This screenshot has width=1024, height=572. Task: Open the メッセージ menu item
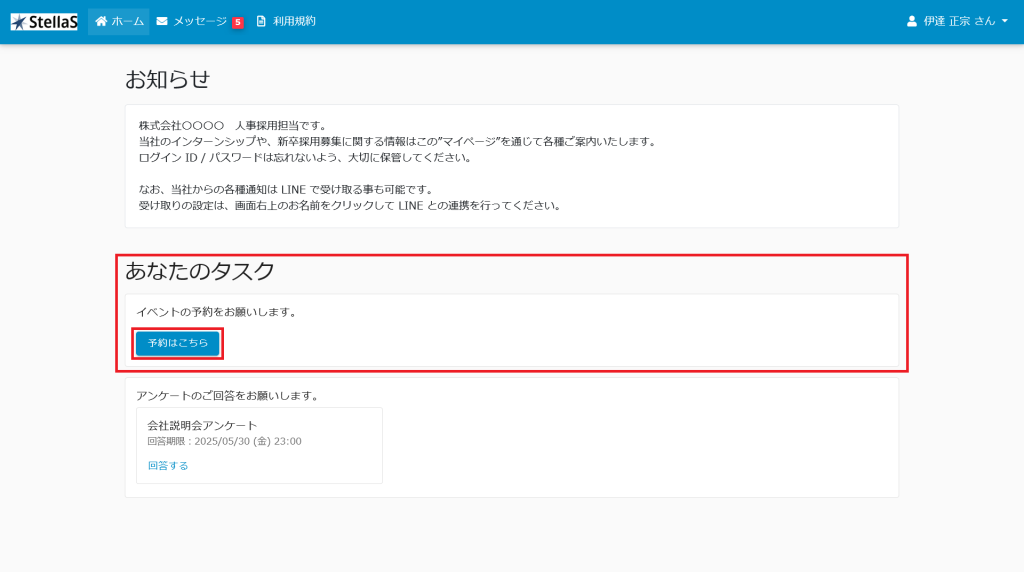tap(200, 21)
